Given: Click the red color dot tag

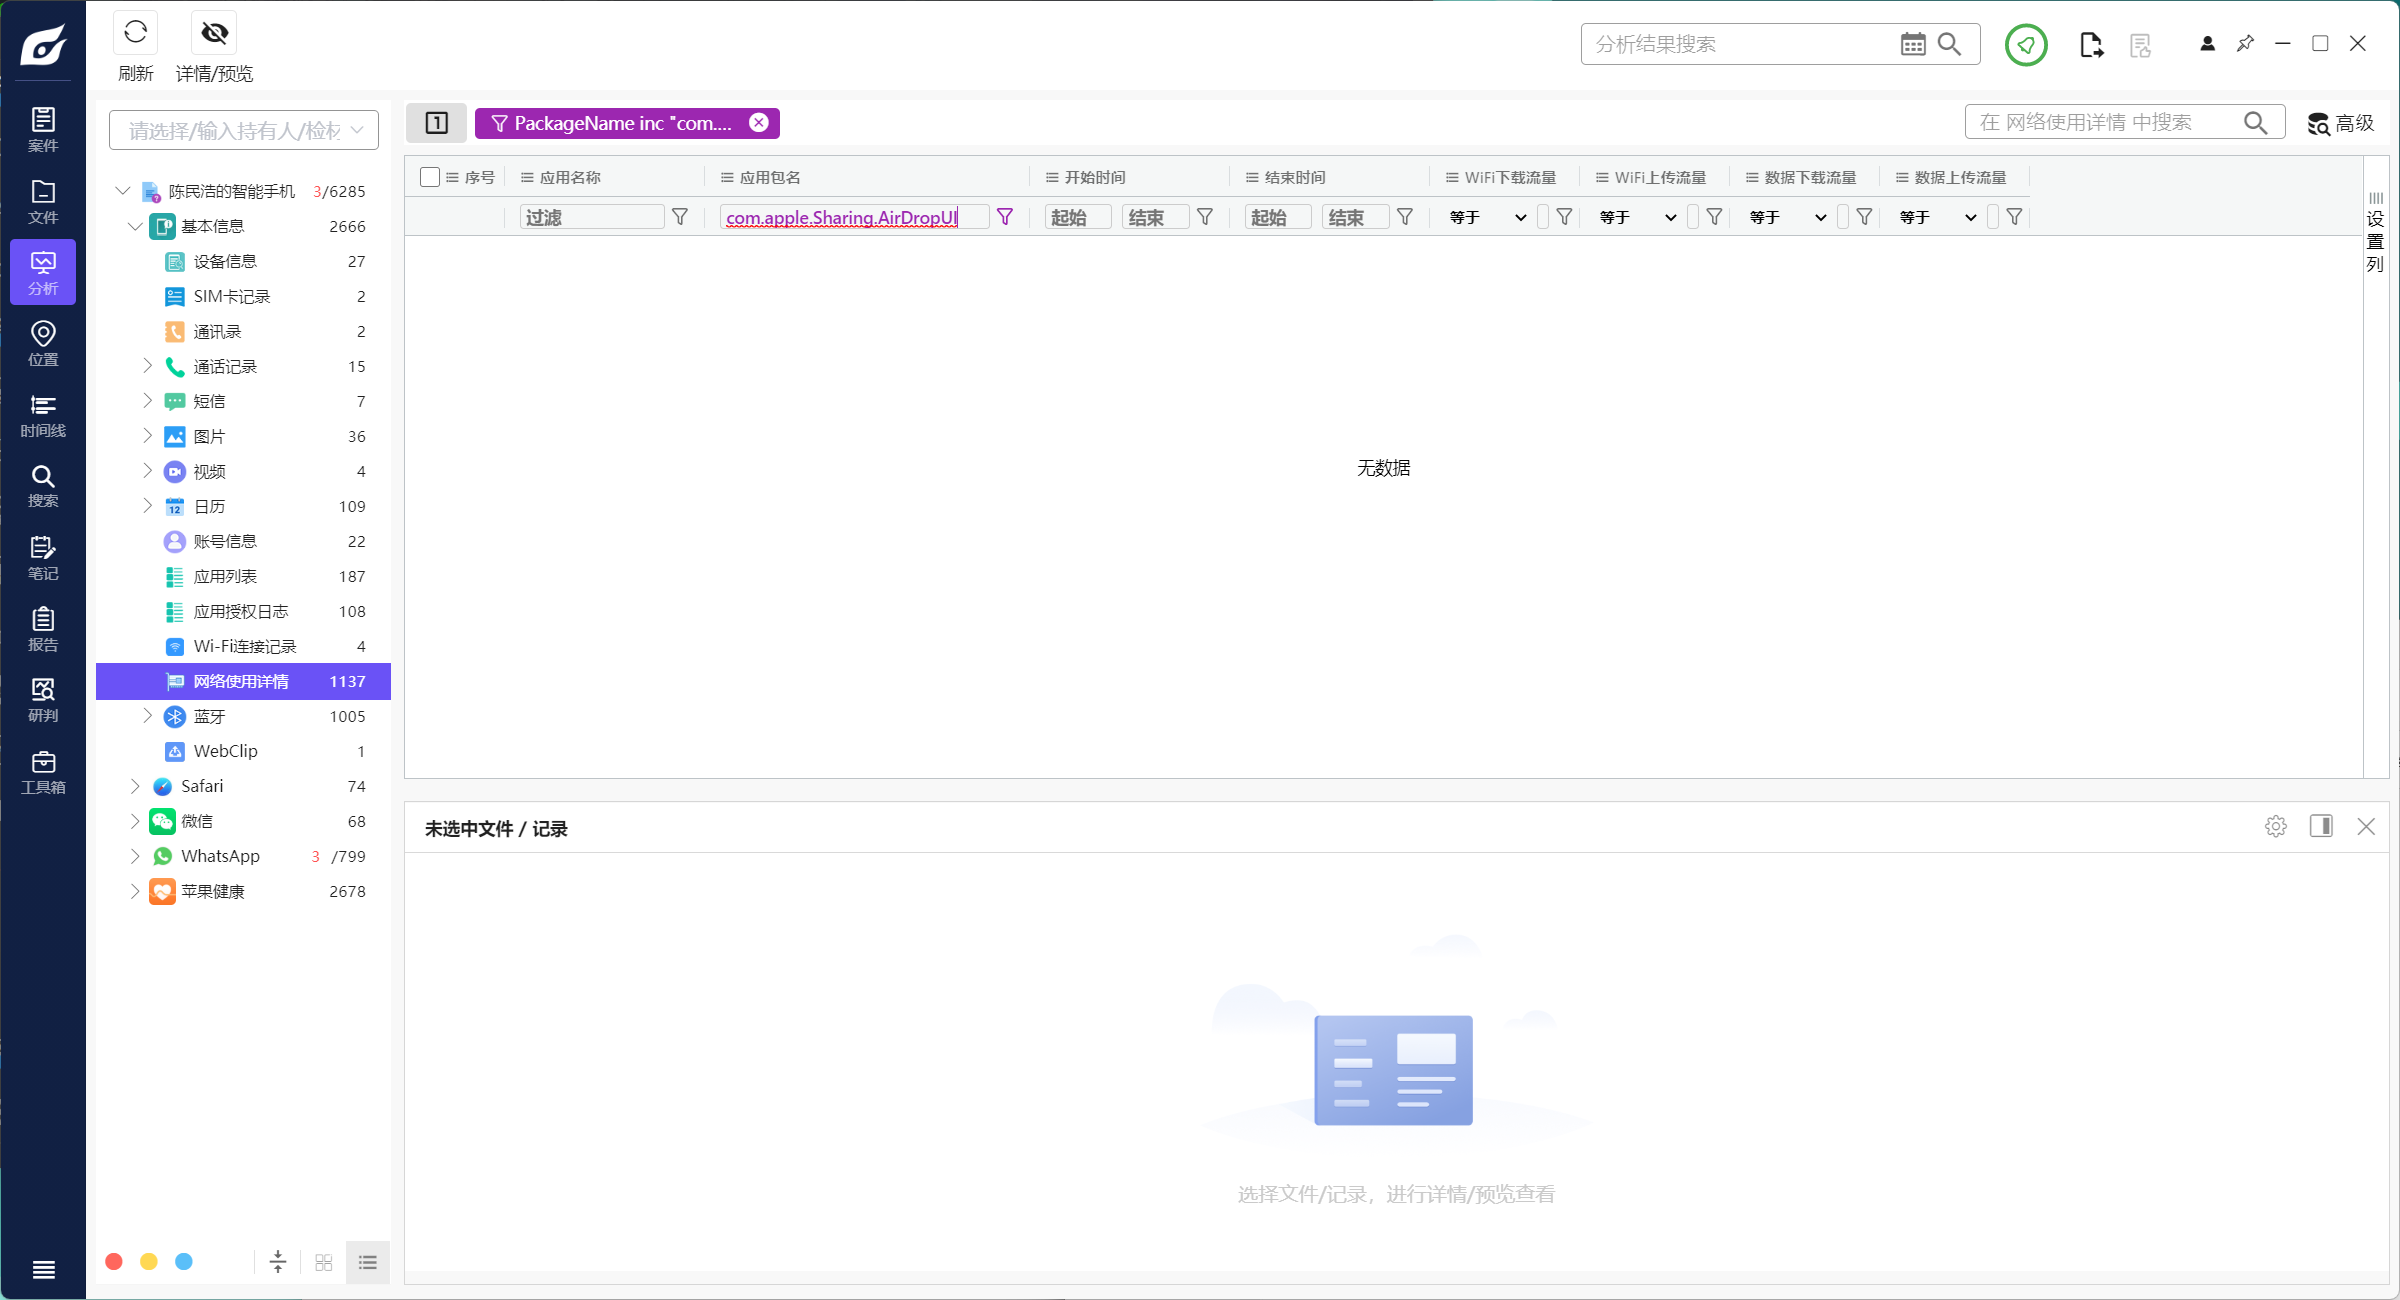Looking at the screenshot, I should [114, 1262].
